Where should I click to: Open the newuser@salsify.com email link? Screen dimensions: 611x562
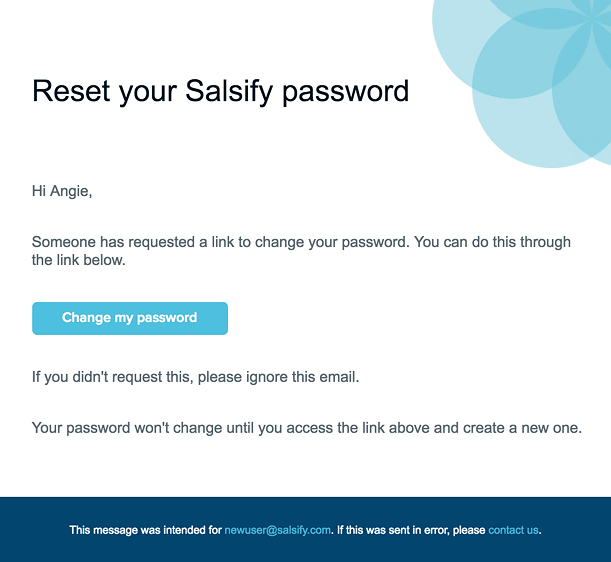[277, 530]
